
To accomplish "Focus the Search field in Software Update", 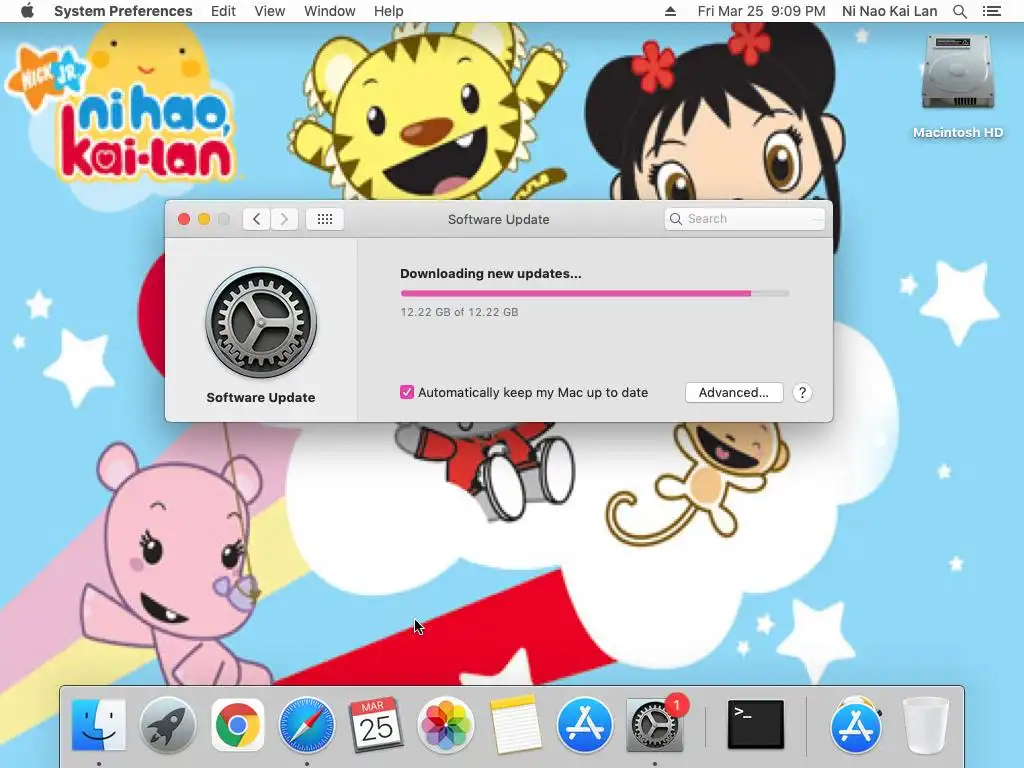I will tap(744, 219).
